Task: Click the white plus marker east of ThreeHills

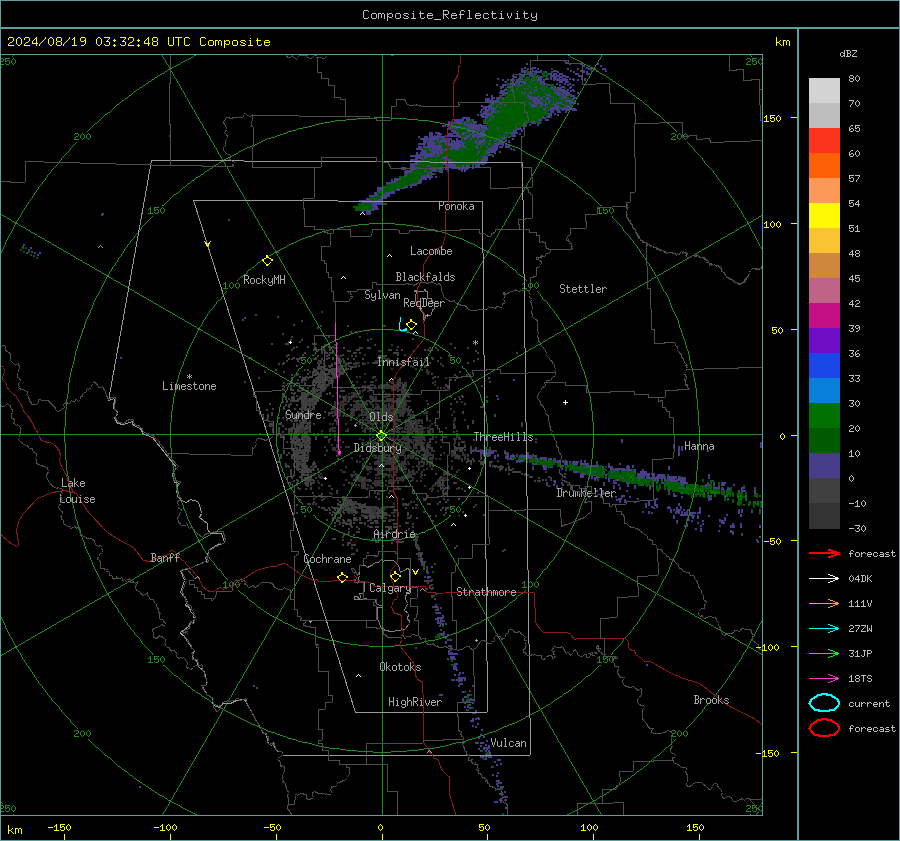Action: (565, 402)
